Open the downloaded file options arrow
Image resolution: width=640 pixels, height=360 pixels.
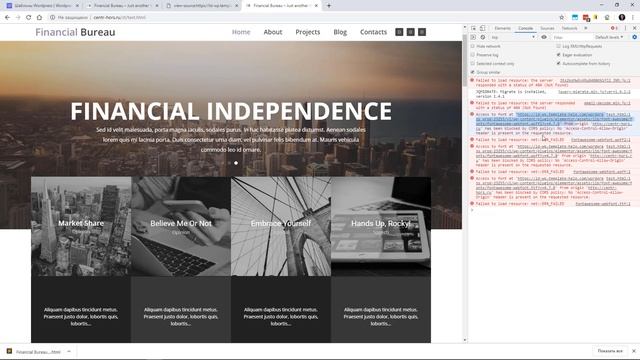click(69, 351)
